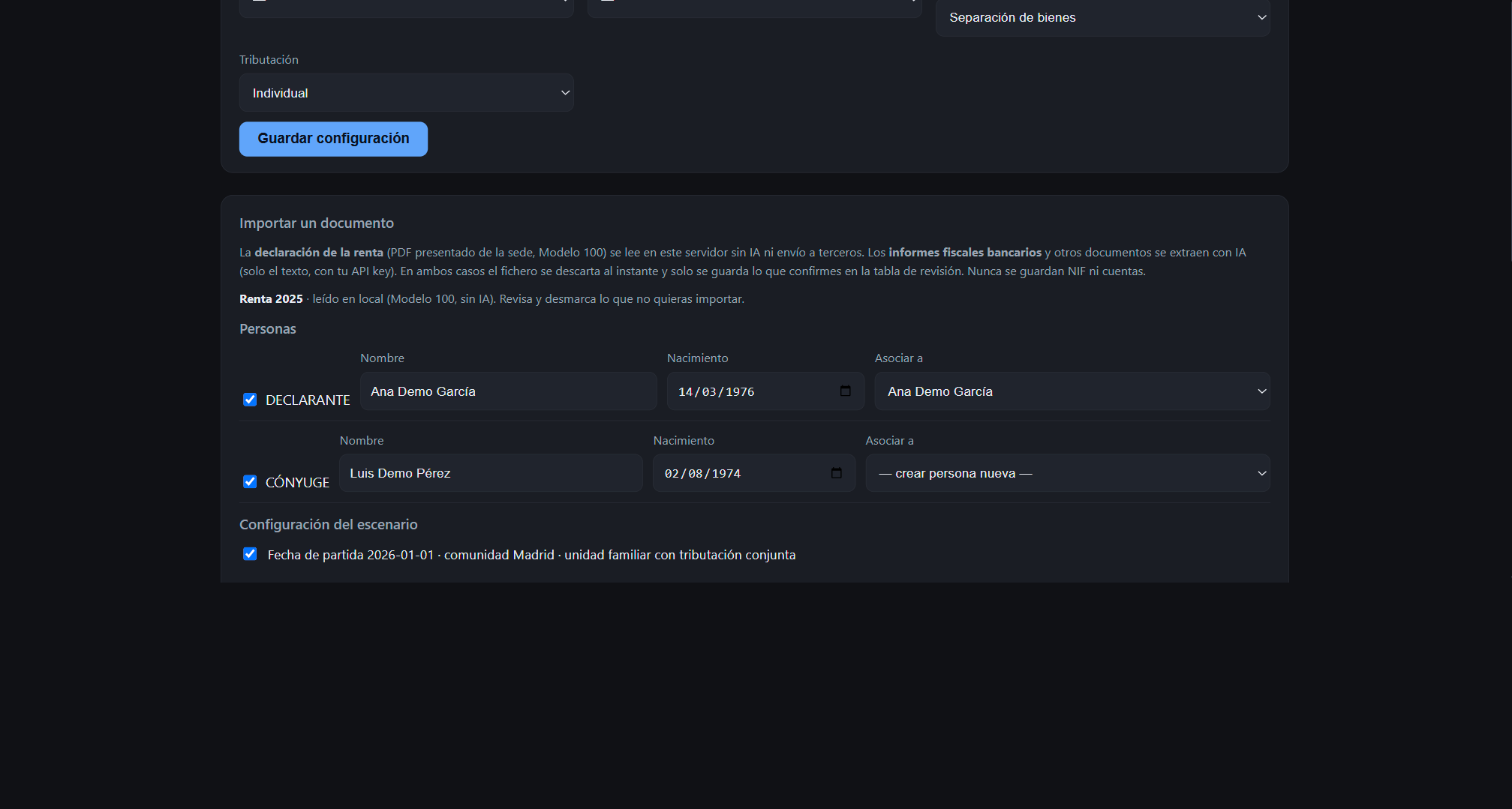Screen dimensions: 1512x809
Task: Click the 'Renta 2025' bold text
Action: [271, 299]
